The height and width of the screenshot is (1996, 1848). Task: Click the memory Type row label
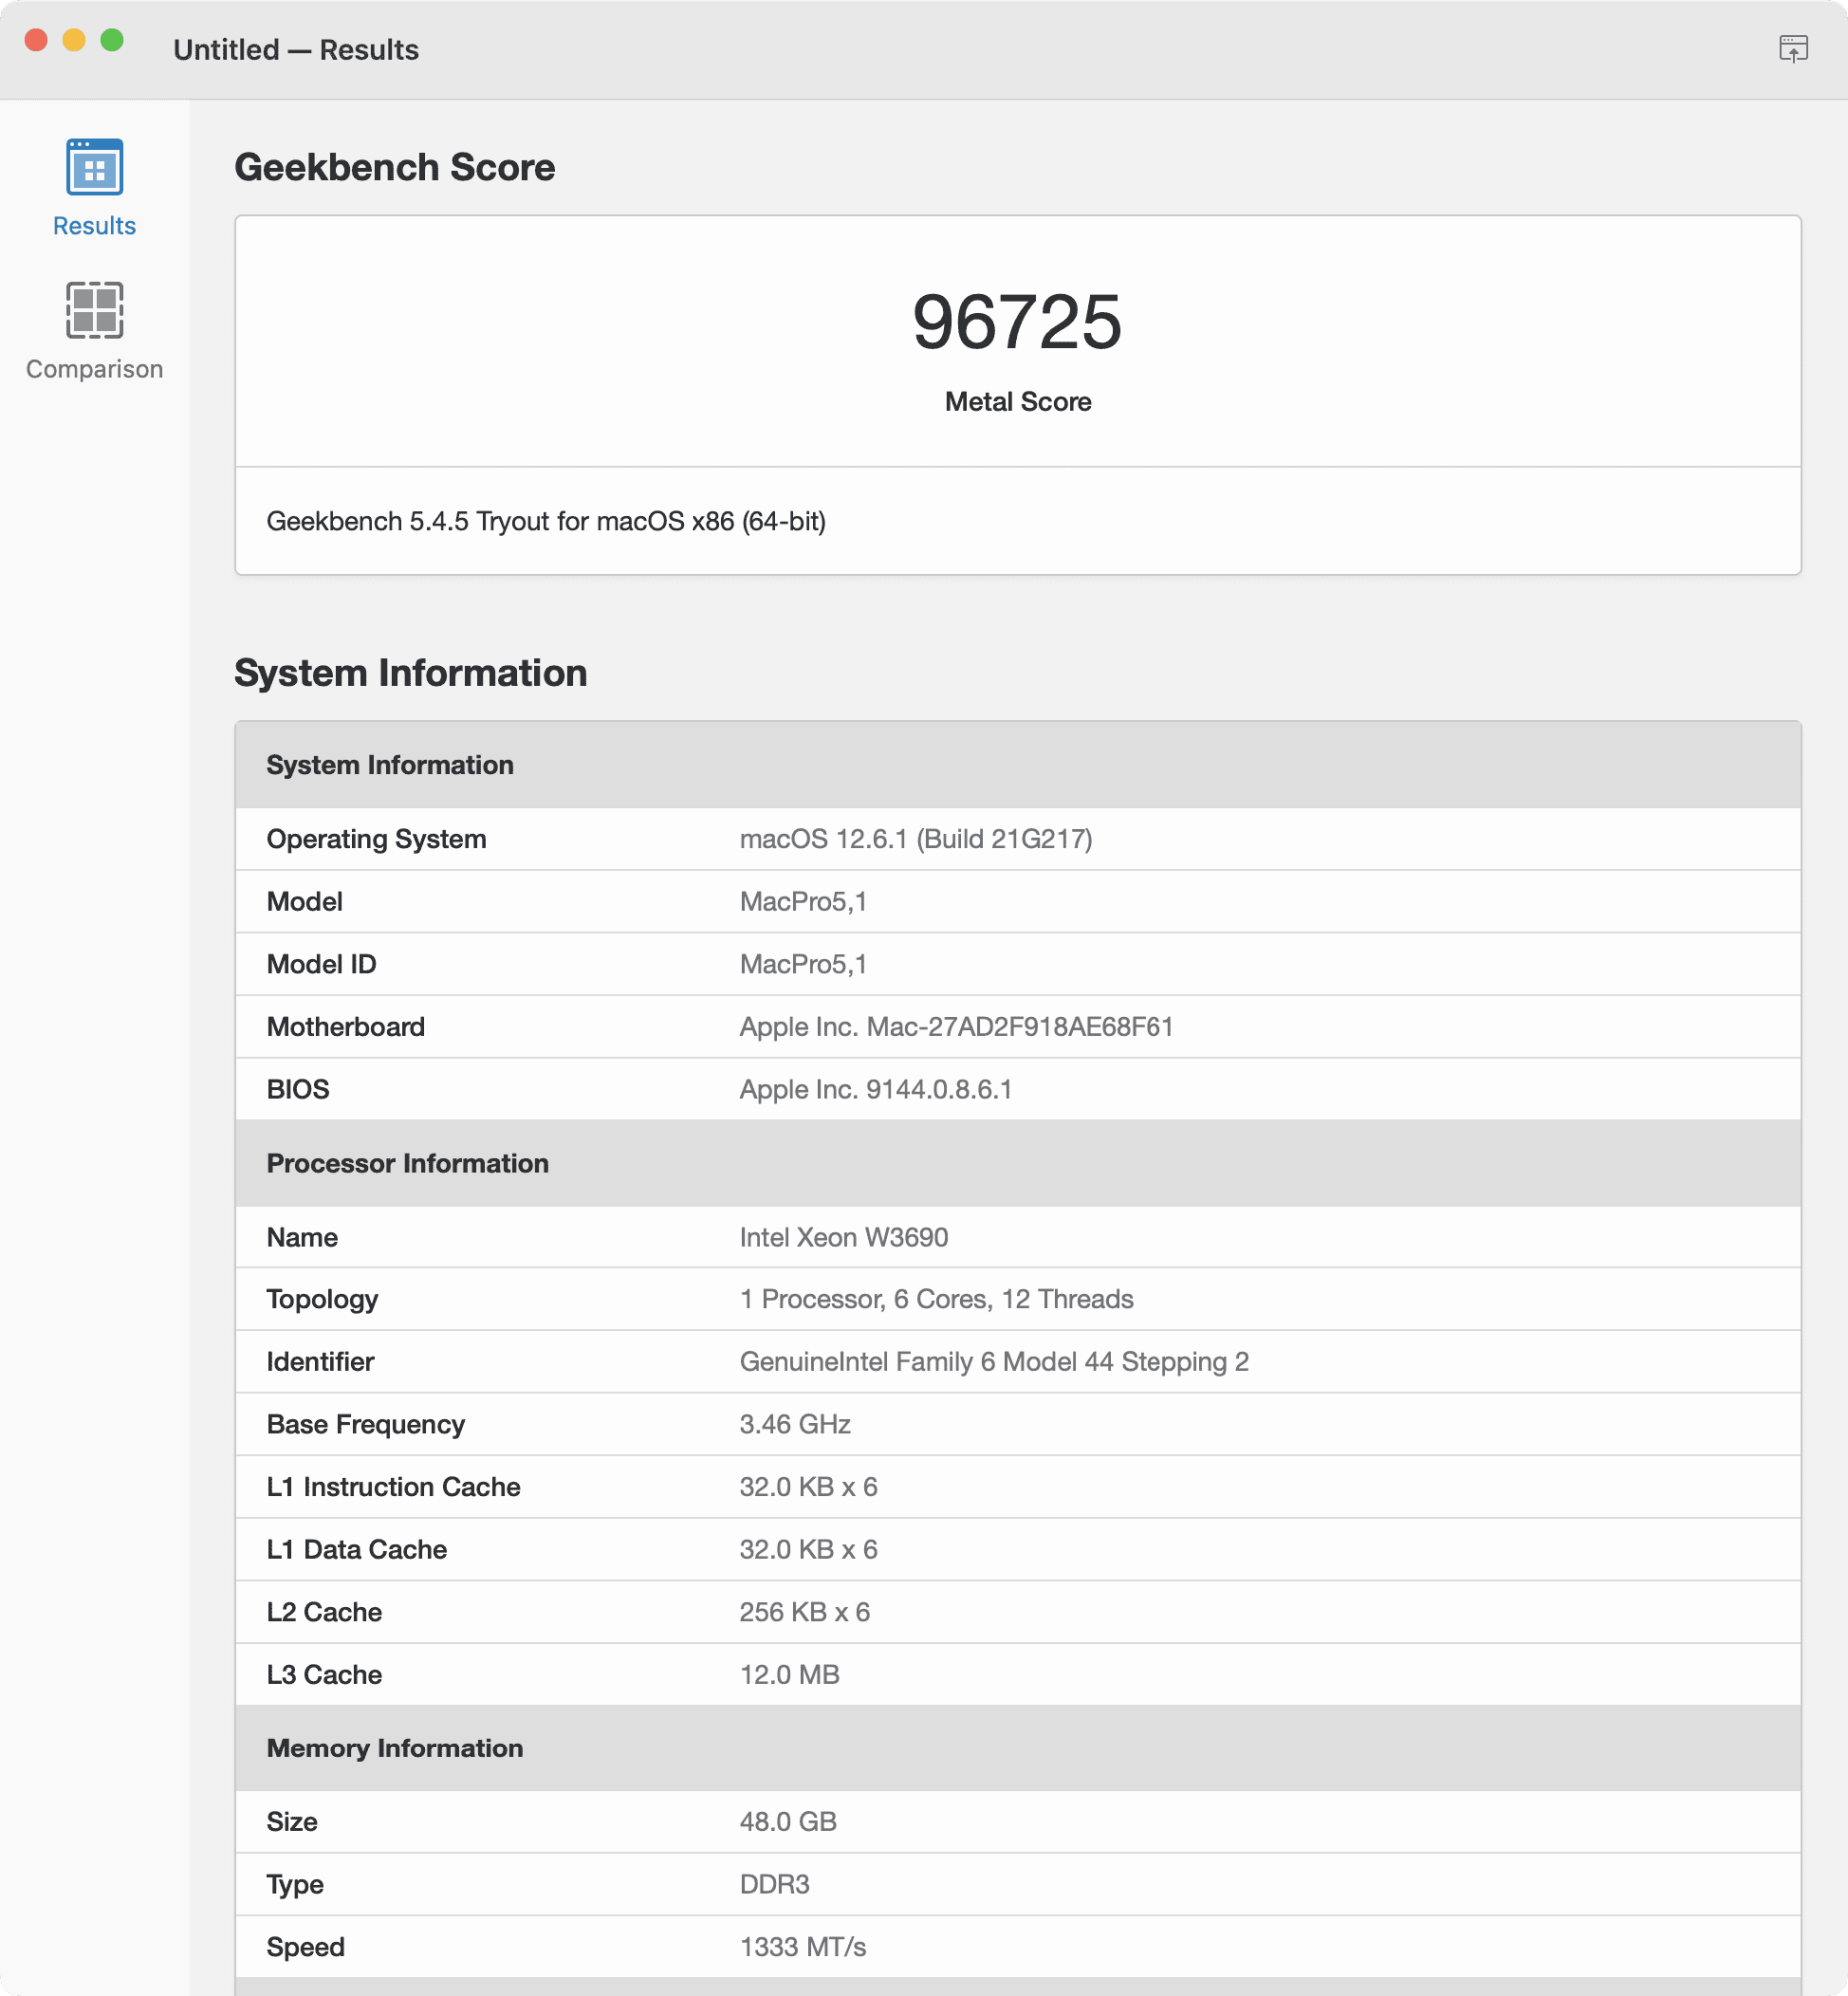point(295,1884)
